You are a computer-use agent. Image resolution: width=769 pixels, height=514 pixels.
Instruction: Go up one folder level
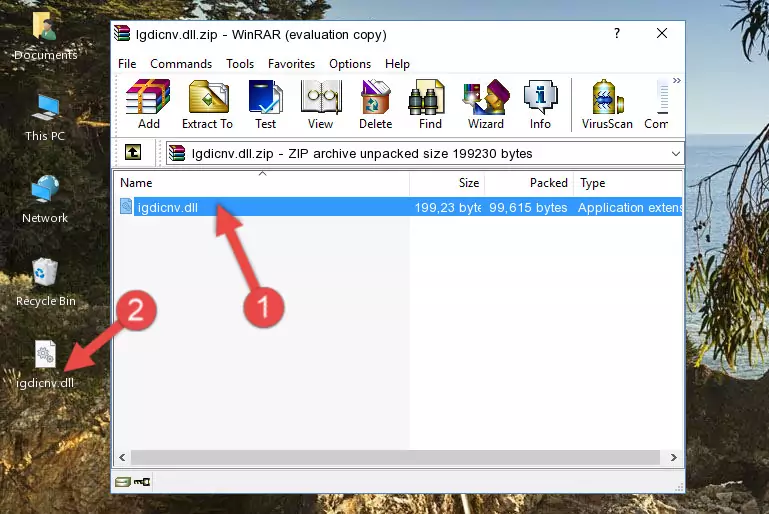133,153
